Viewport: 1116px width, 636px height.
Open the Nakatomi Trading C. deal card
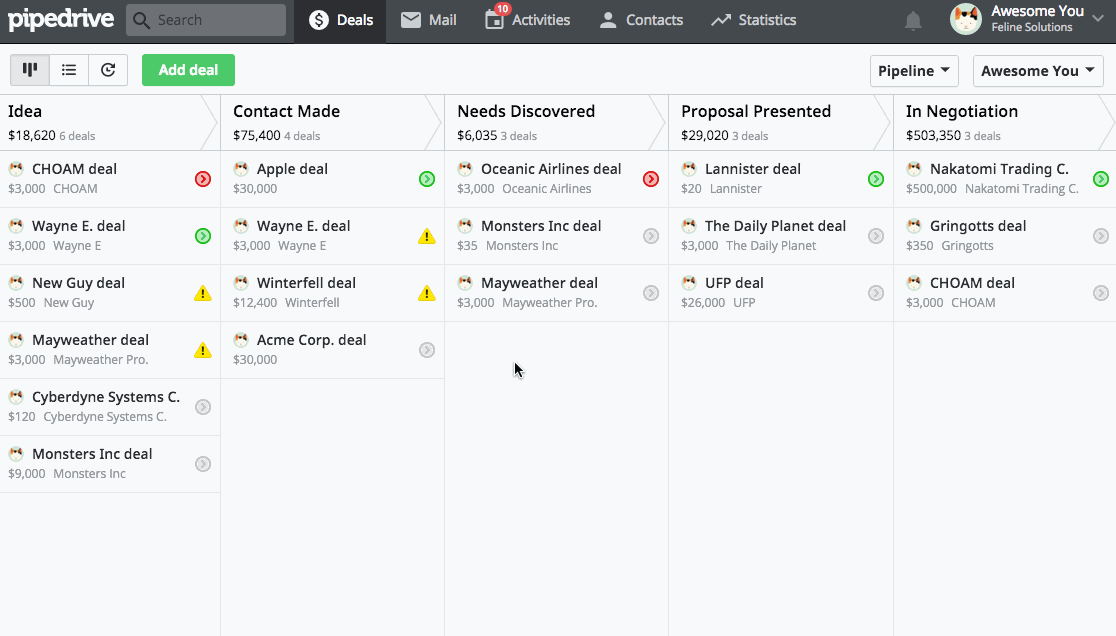tap(1005, 179)
